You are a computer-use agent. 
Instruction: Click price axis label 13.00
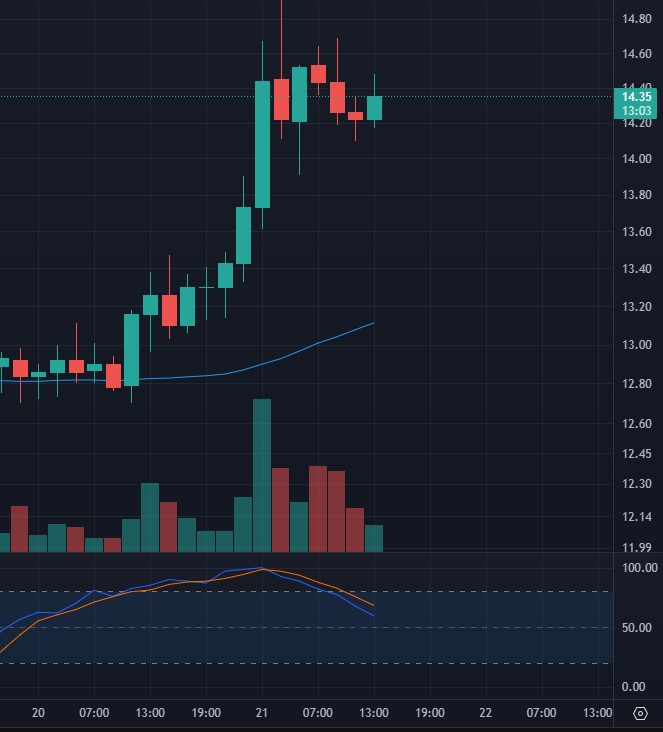(x=636, y=345)
